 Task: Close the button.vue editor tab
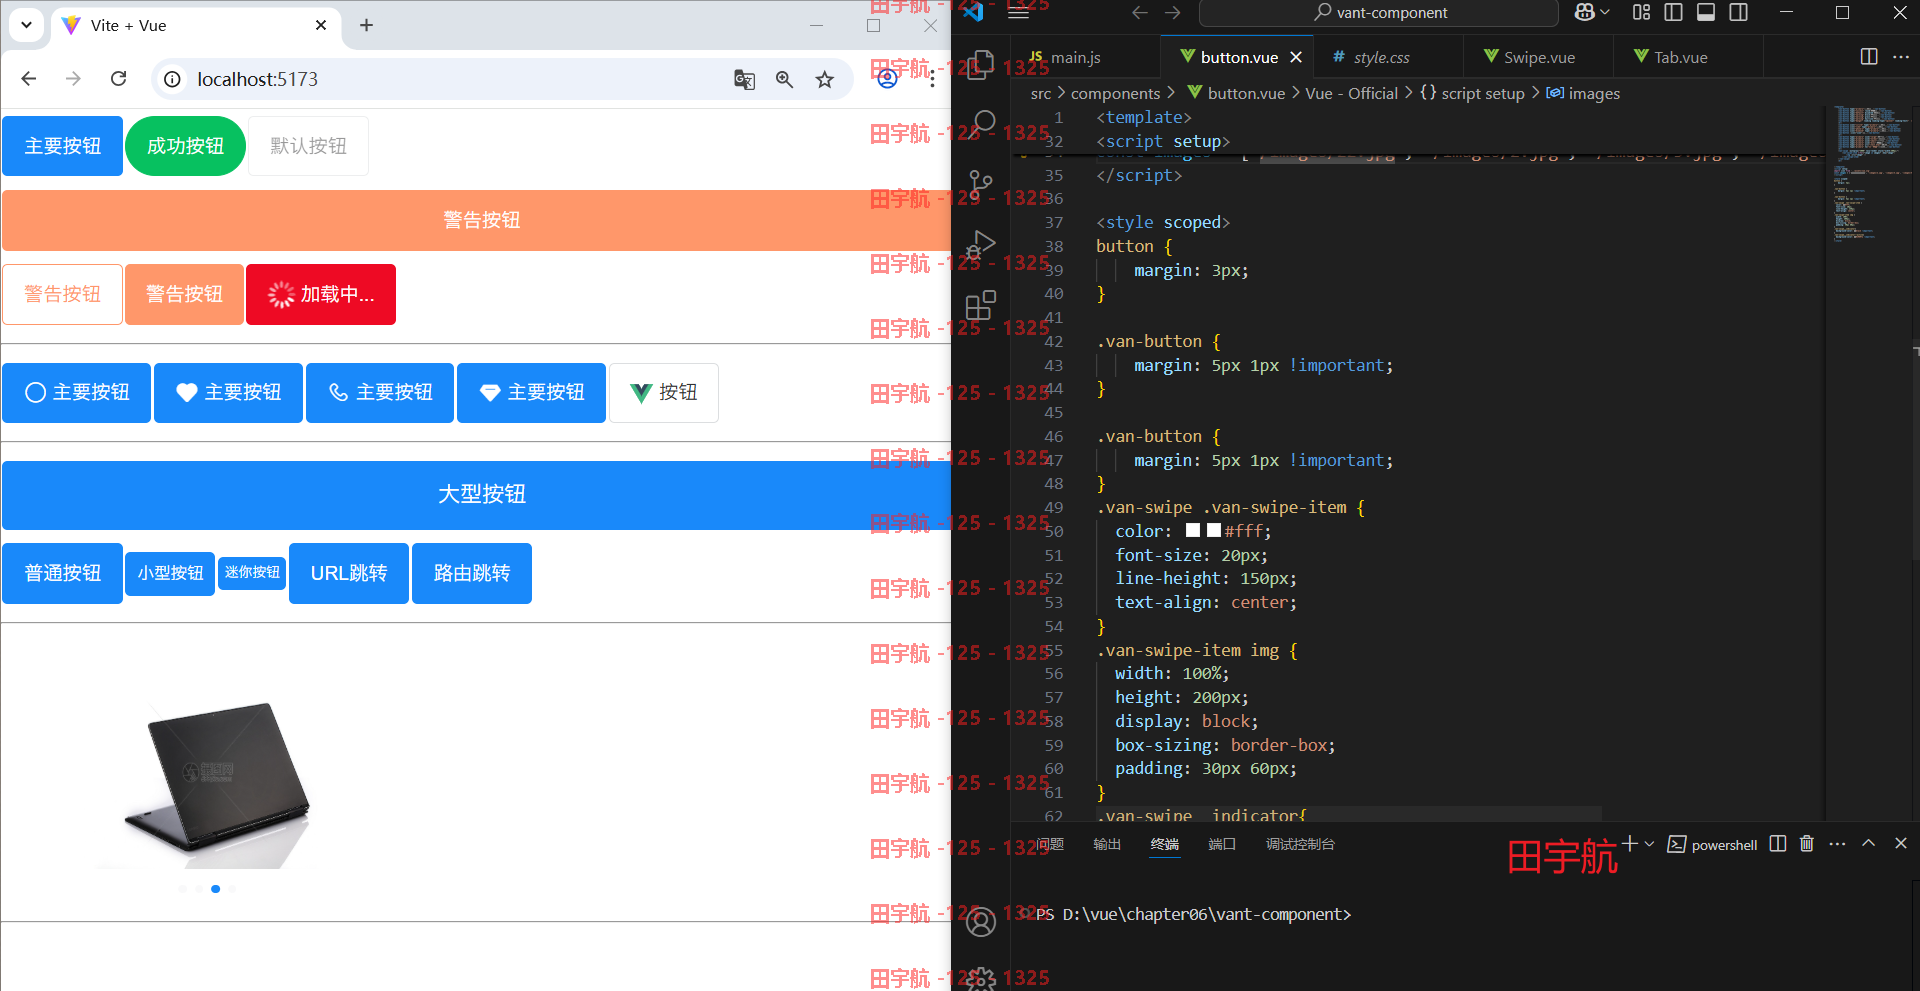pyautogui.click(x=1296, y=57)
